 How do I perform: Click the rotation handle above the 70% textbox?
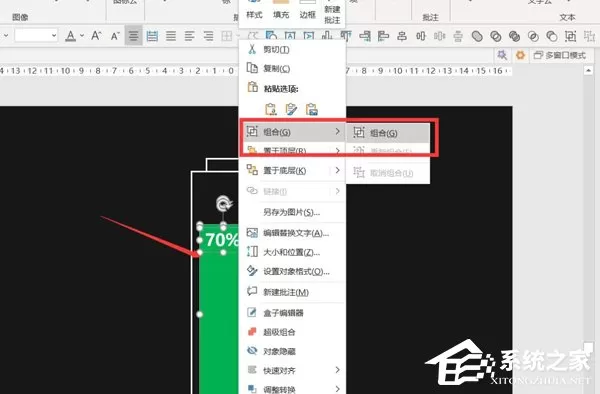pyautogui.click(x=223, y=203)
